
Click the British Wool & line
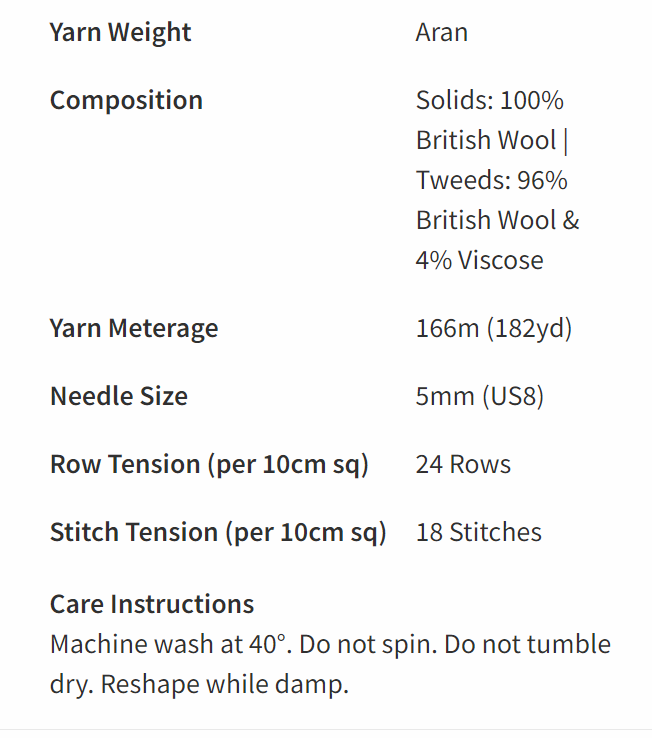pos(498,220)
